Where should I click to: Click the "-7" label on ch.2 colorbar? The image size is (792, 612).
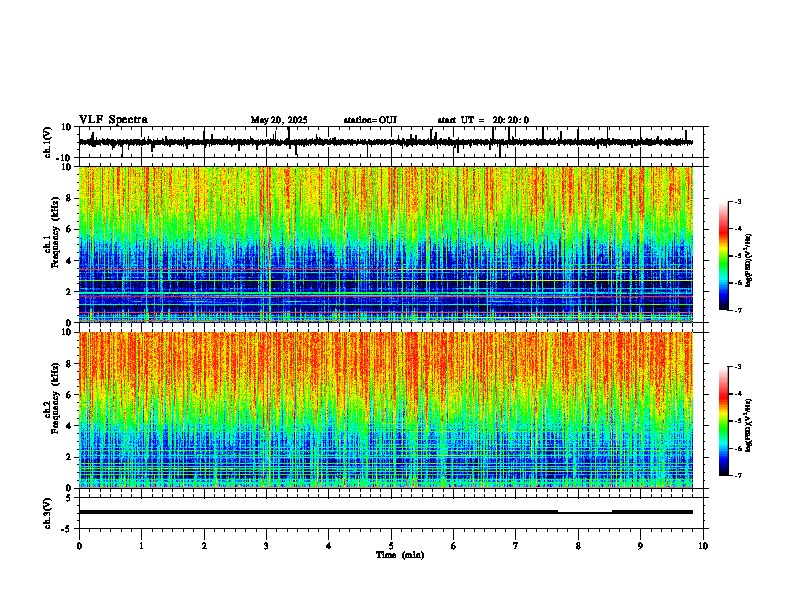click(738, 475)
